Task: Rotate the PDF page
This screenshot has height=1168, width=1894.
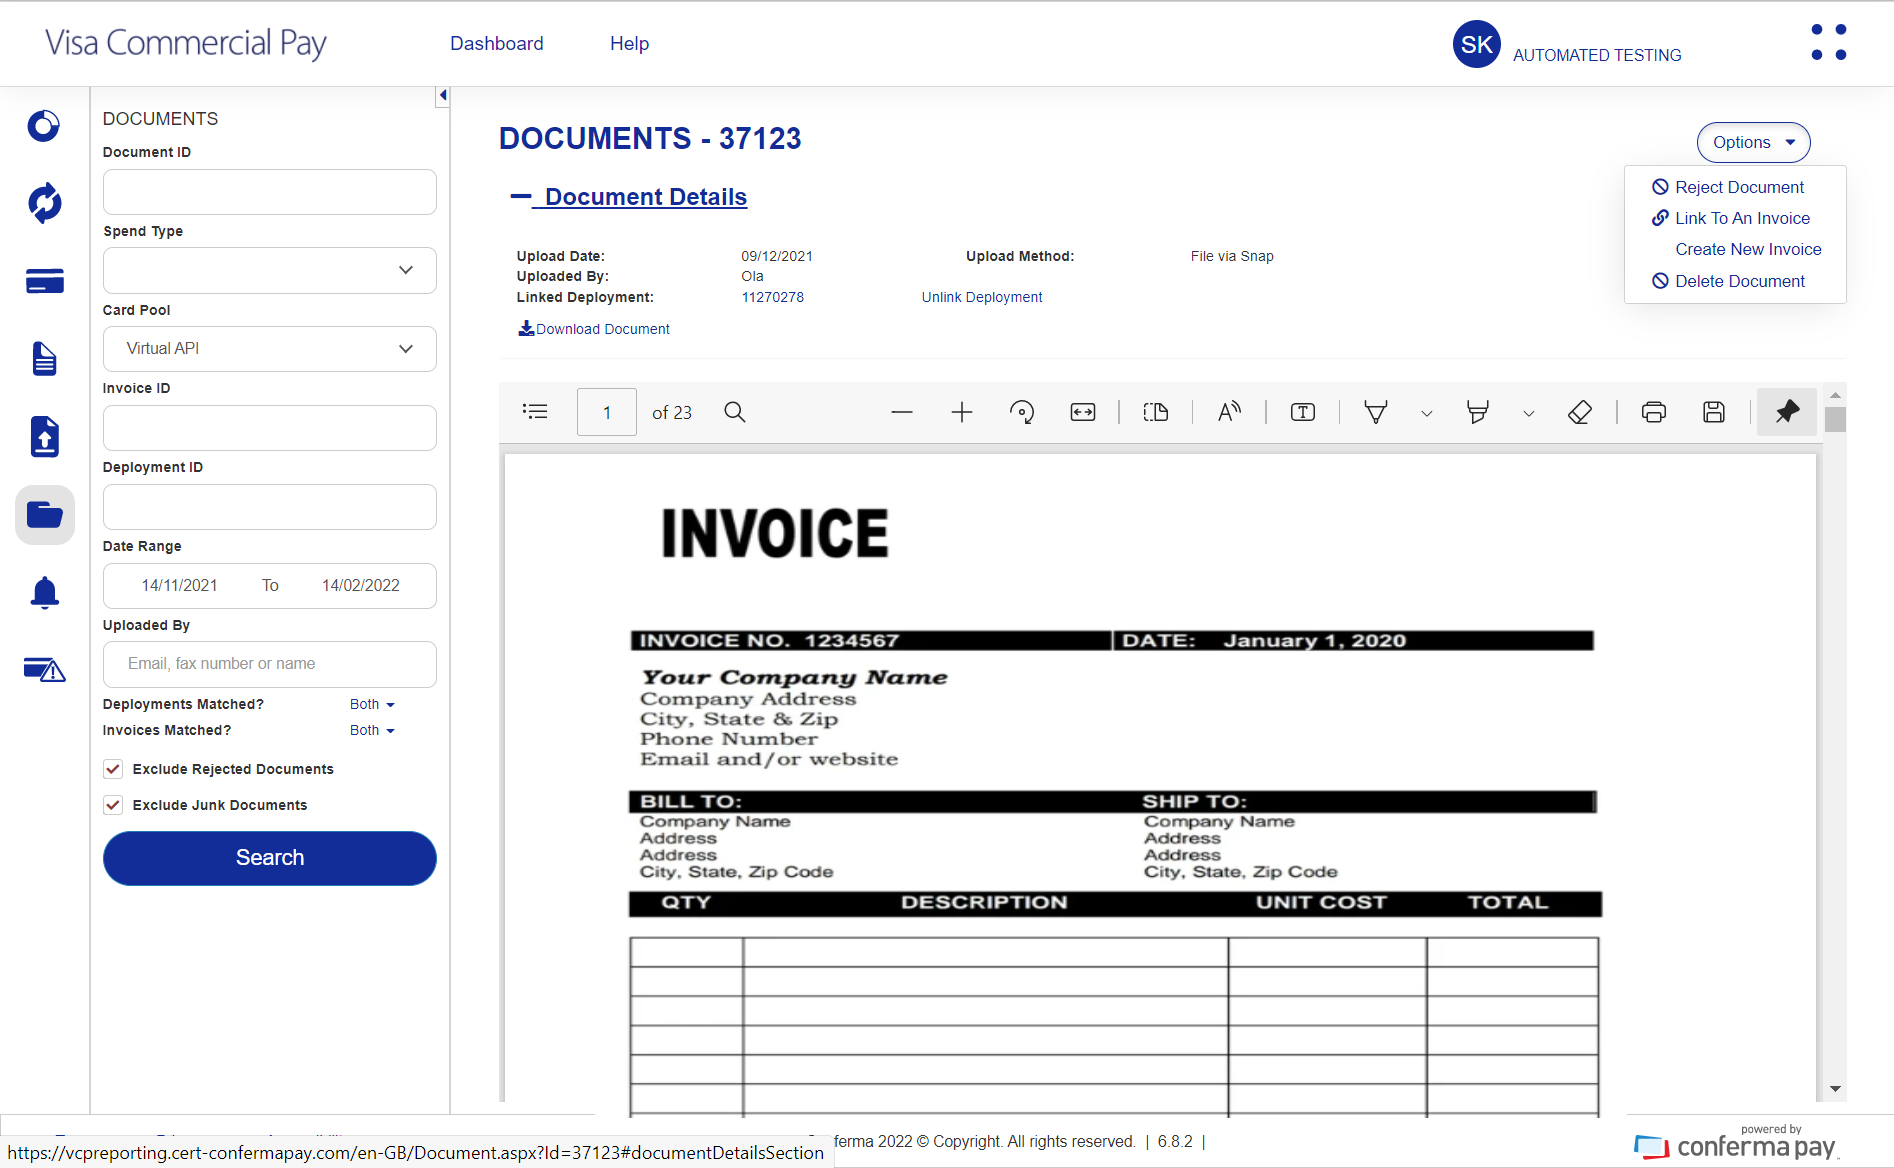Action: pyautogui.click(x=1022, y=412)
